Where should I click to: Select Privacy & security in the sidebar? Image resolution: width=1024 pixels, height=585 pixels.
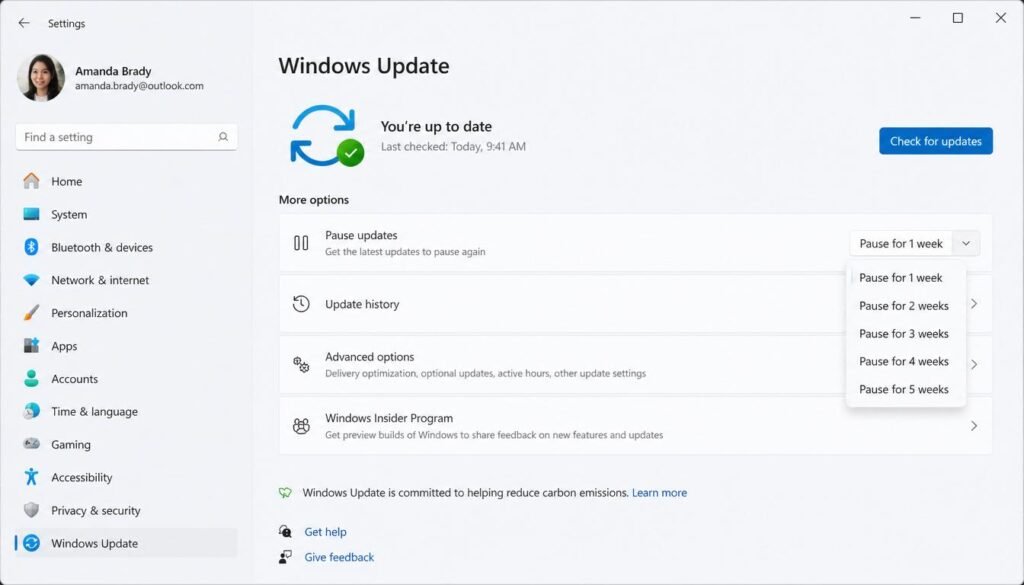click(x=126, y=510)
